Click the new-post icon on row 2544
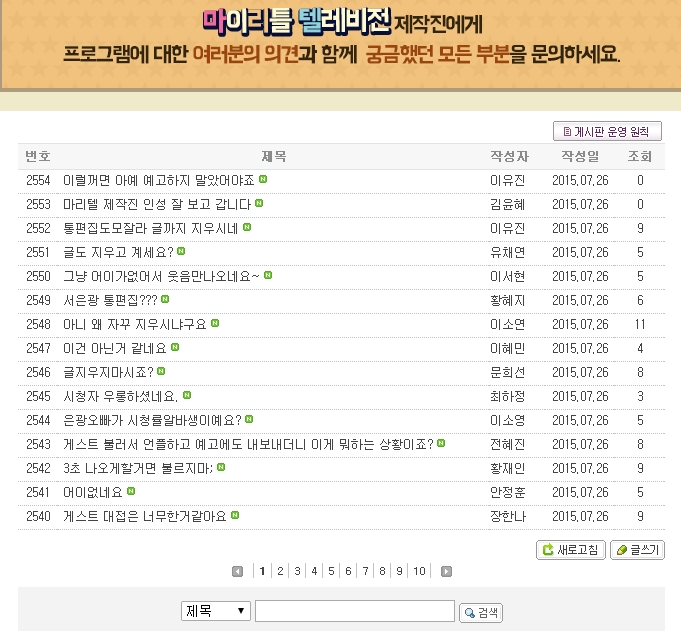Image resolution: width=681 pixels, height=639 pixels. pos(249,419)
